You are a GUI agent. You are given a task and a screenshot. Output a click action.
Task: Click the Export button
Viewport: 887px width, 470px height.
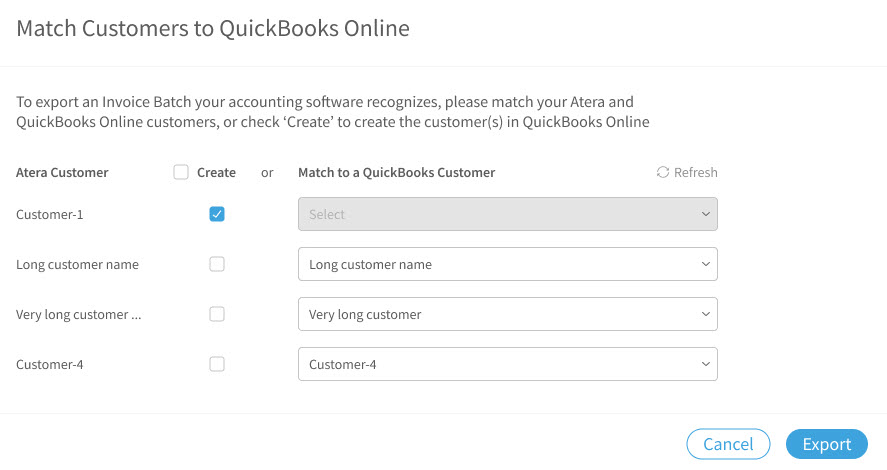pos(826,444)
